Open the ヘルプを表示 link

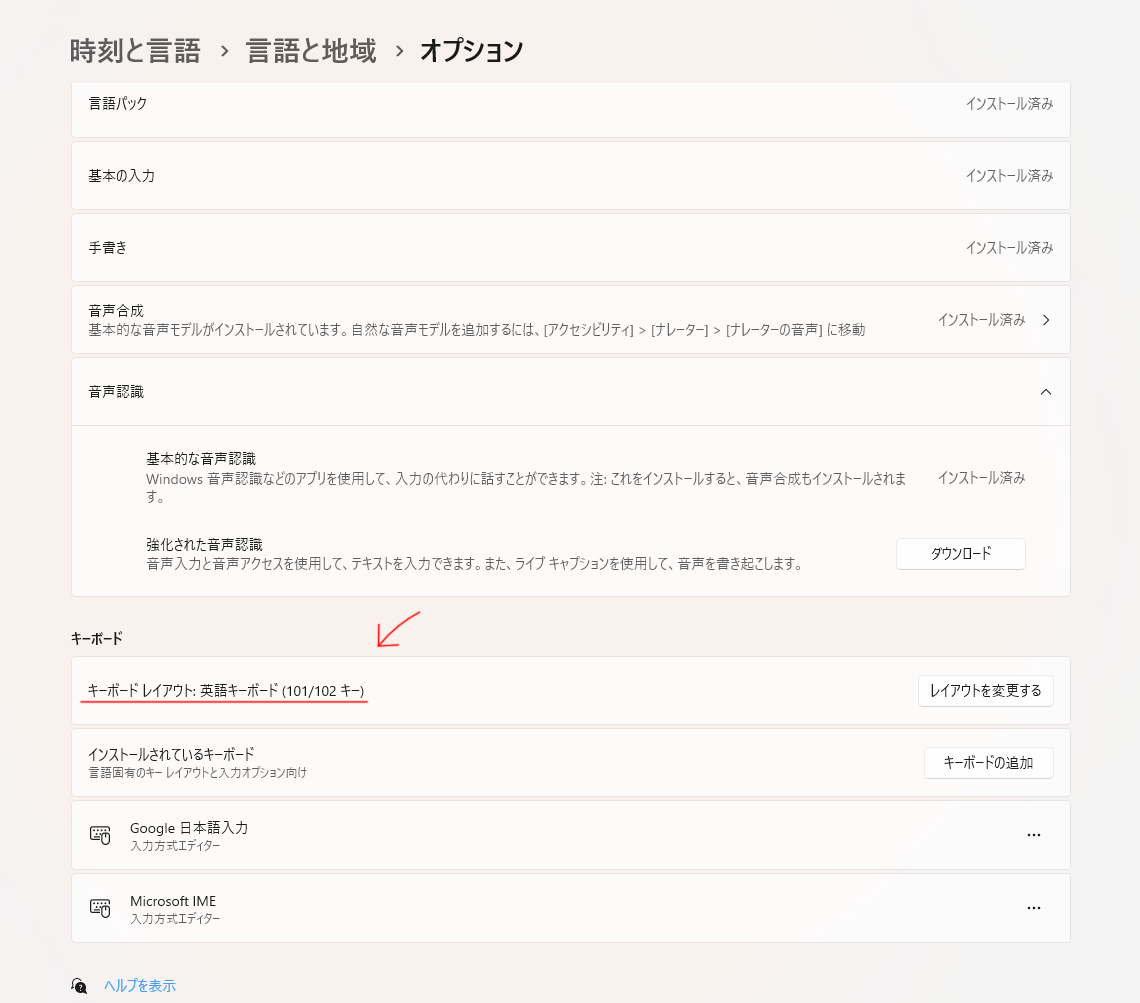[140, 986]
